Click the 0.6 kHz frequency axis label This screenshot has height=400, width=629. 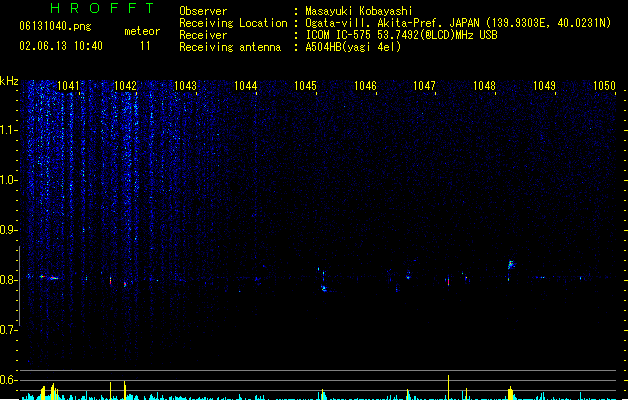tap(8, 380)
